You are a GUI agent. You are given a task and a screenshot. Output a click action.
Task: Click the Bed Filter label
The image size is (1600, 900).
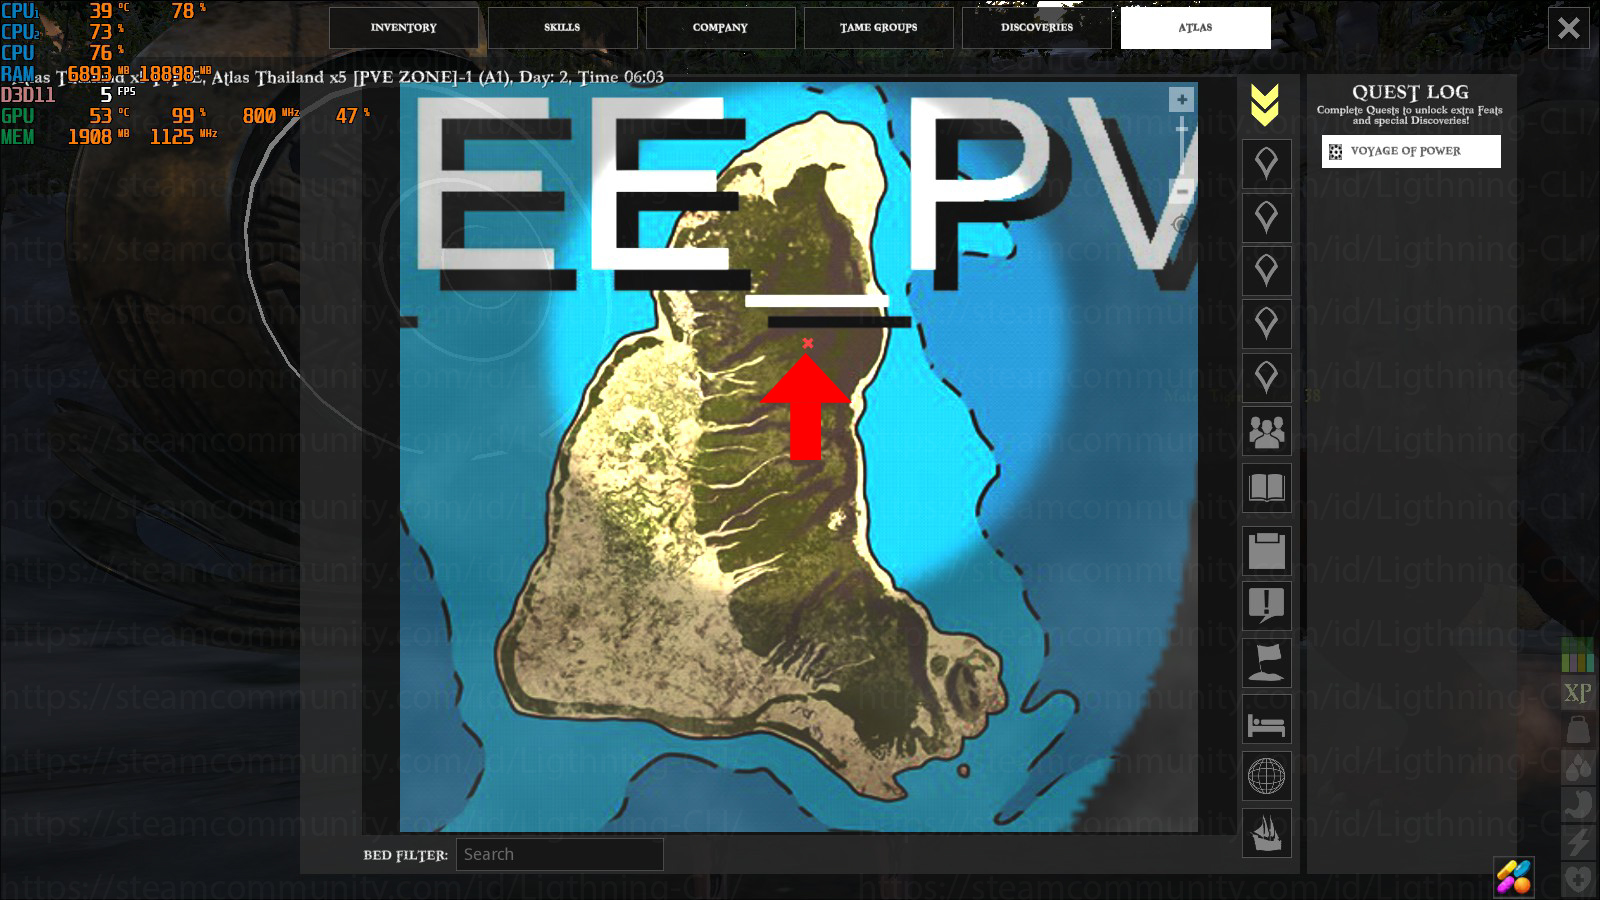[x=406, y=856]
